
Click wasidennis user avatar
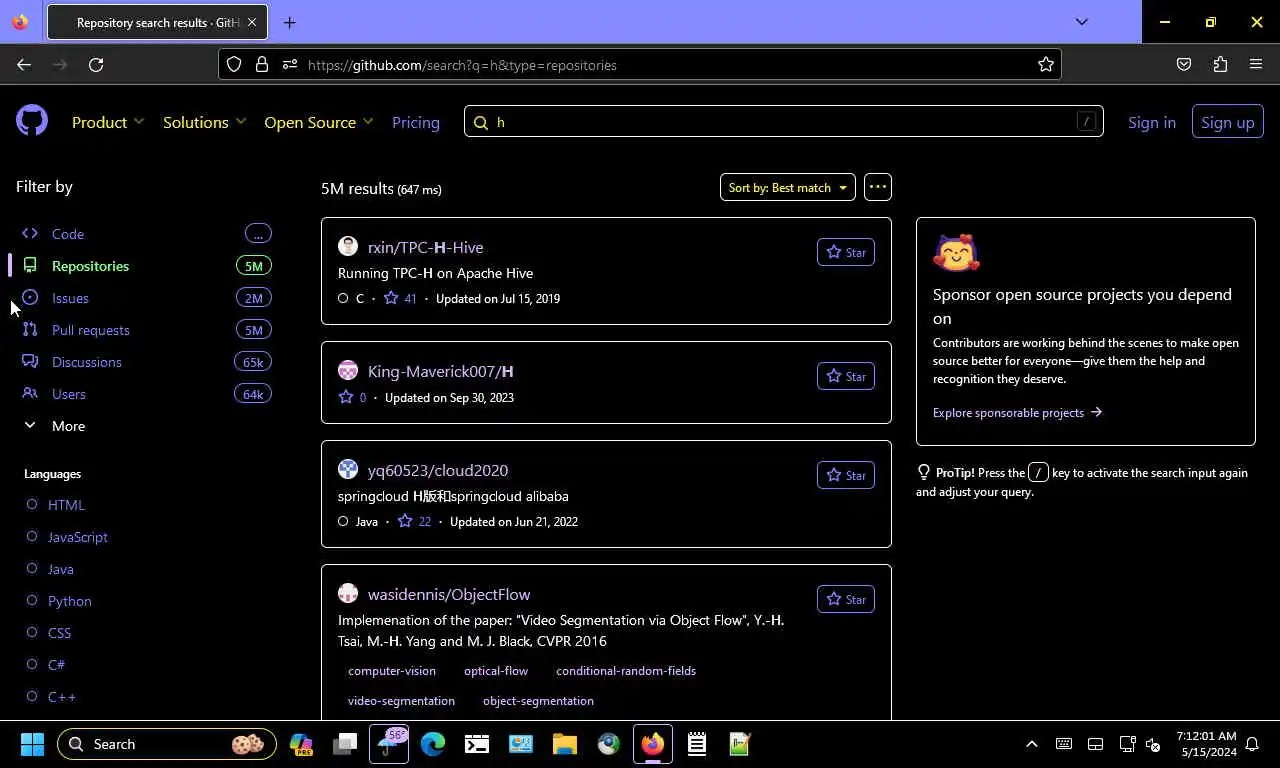[348, 594]
